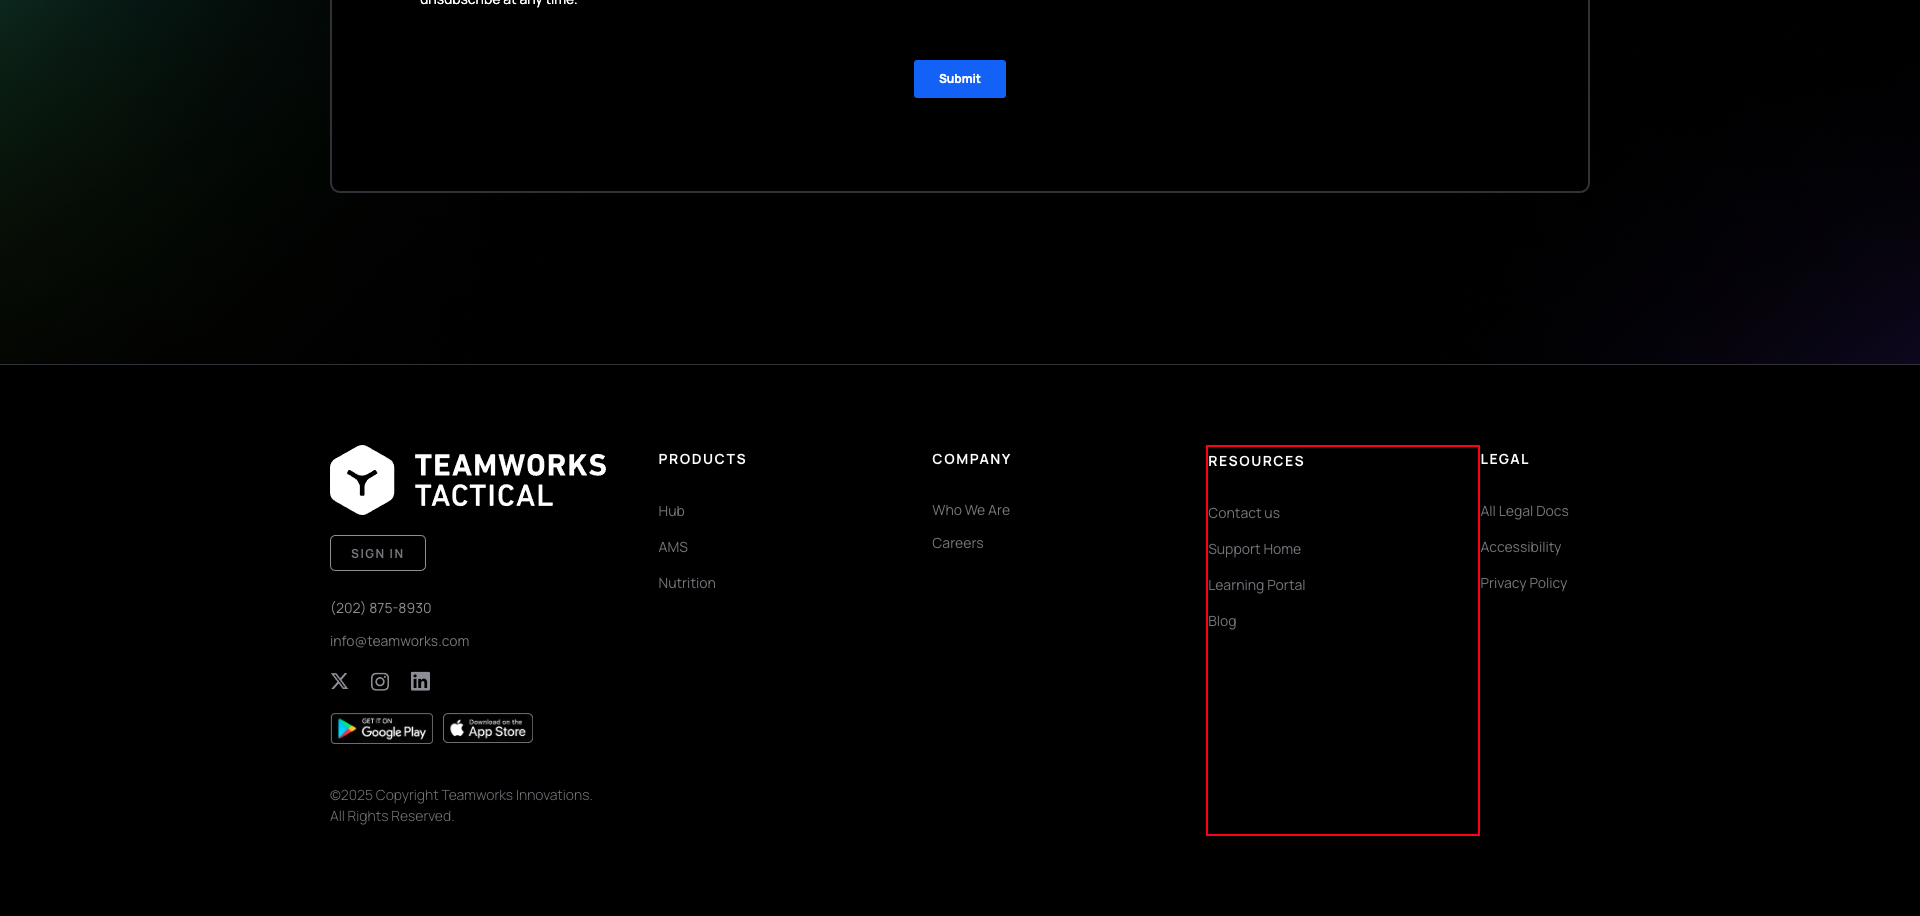Click the Submit button
Viewport: 1920px width, 916px height.
[x=959, y=79]
